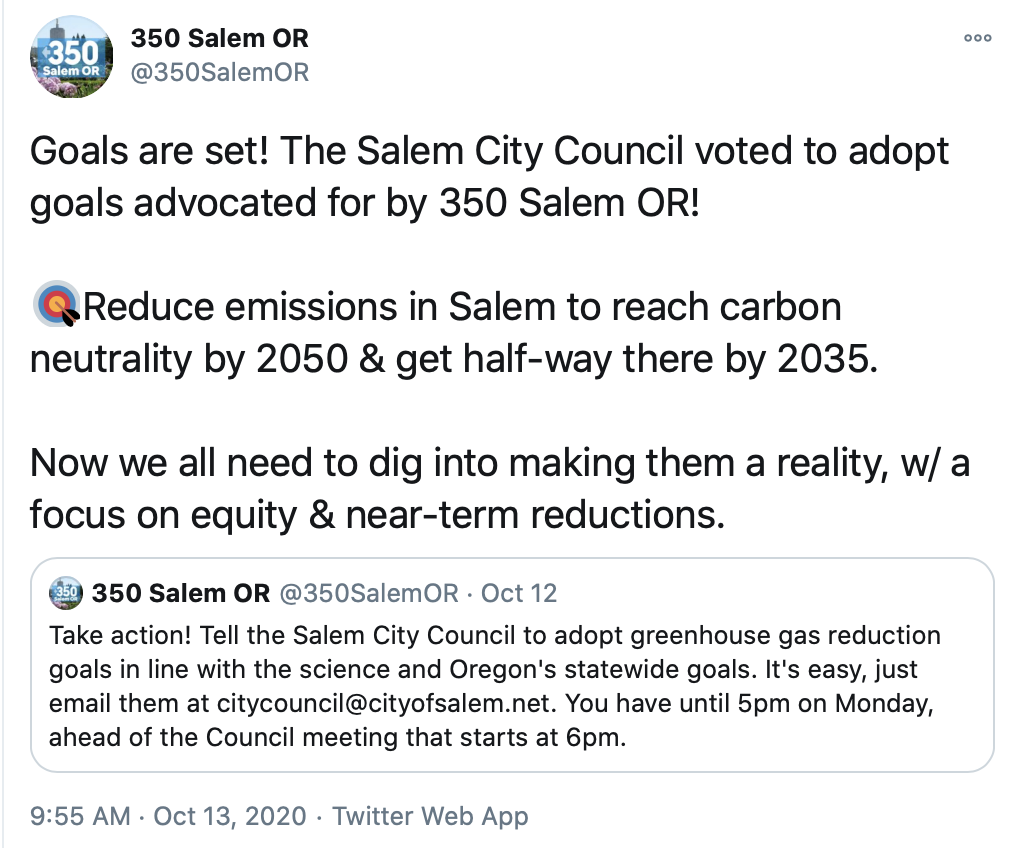Open the "Twitter Web App" source link

click(430, 816)
